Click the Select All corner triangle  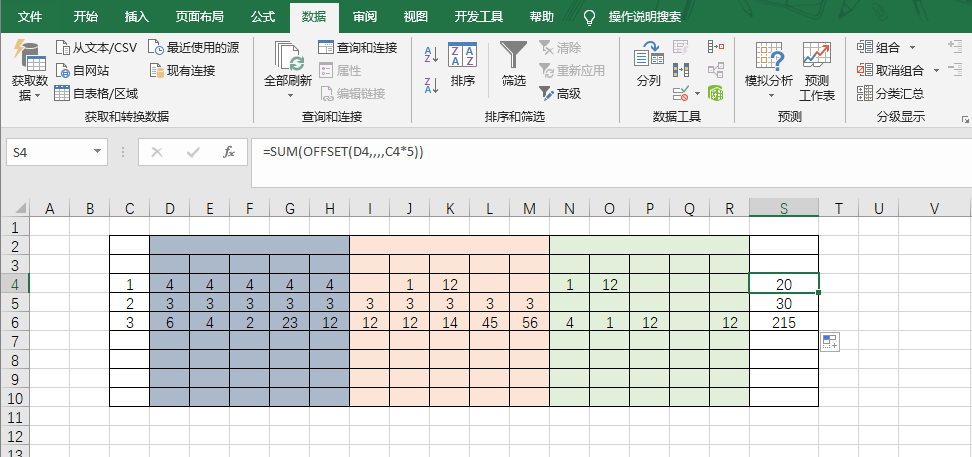click(20, 208)
